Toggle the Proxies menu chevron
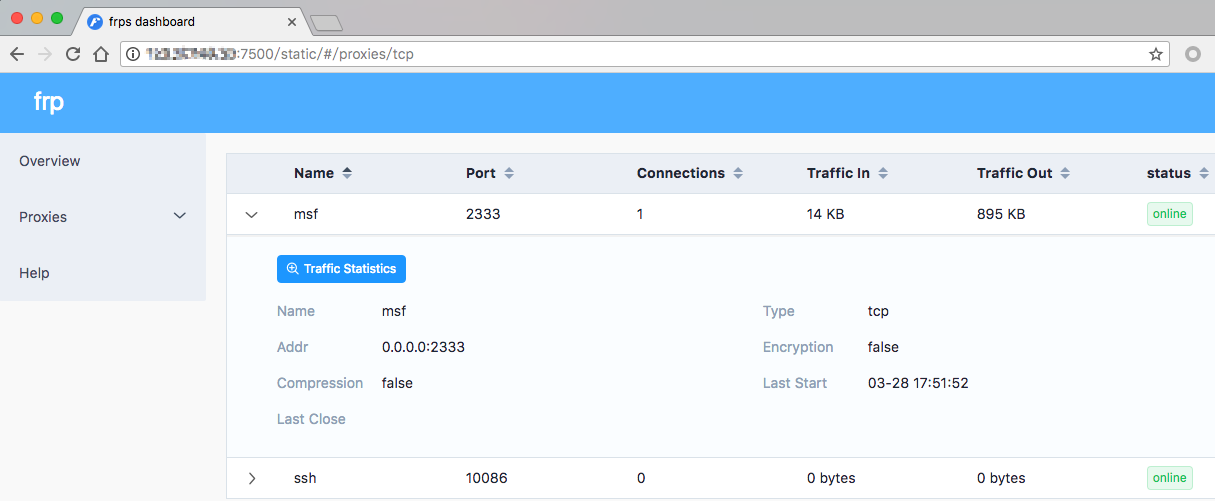Image resolution: width=1215 pixels, height=501 pixels. tap(180, 216)
